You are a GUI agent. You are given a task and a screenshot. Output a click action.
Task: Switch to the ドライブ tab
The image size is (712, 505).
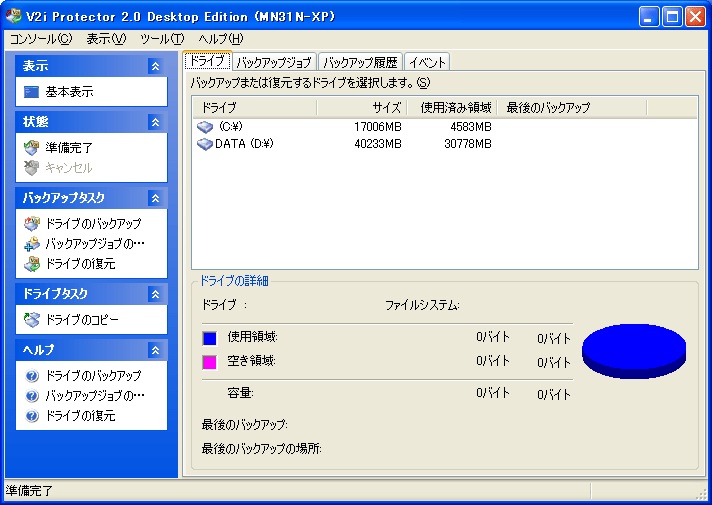[x=208, y=61]
